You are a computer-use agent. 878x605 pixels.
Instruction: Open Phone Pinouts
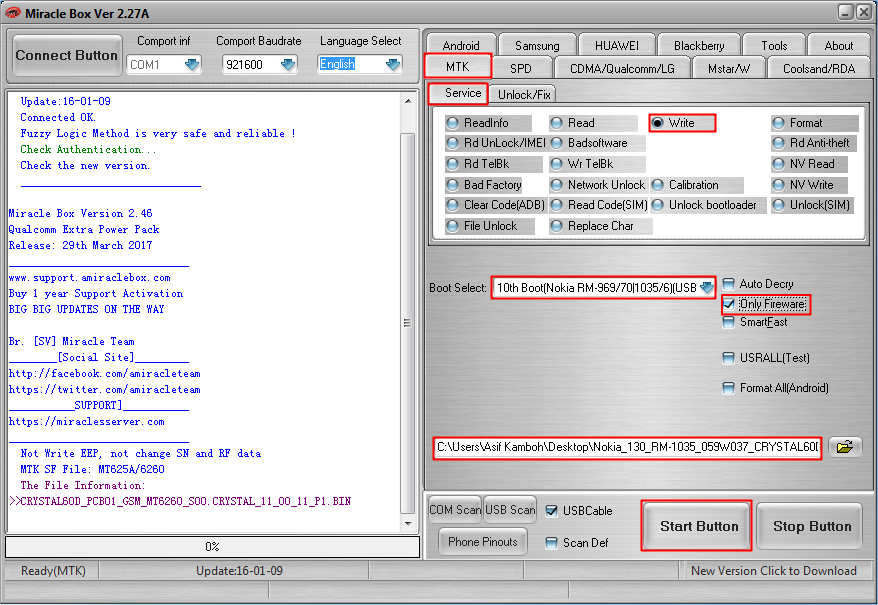pyautogui.click(x=483, y=542)
